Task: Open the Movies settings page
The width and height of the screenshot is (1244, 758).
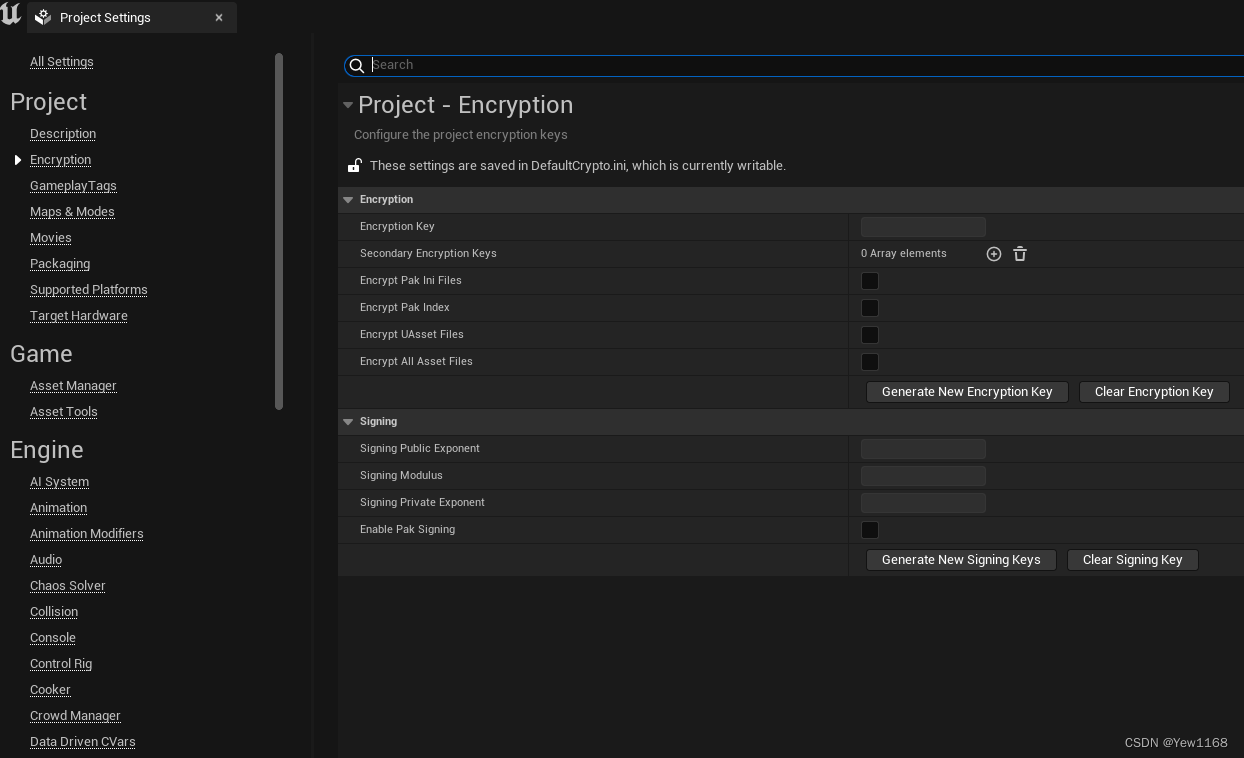Action: pyautogui.click(x=51, y=238)
